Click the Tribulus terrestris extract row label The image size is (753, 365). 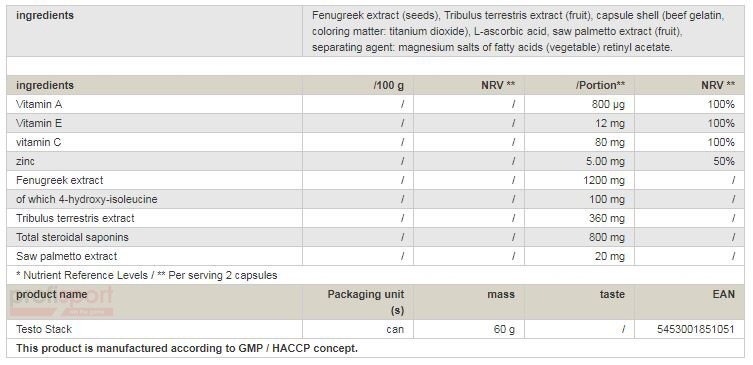tap(75, 219)
